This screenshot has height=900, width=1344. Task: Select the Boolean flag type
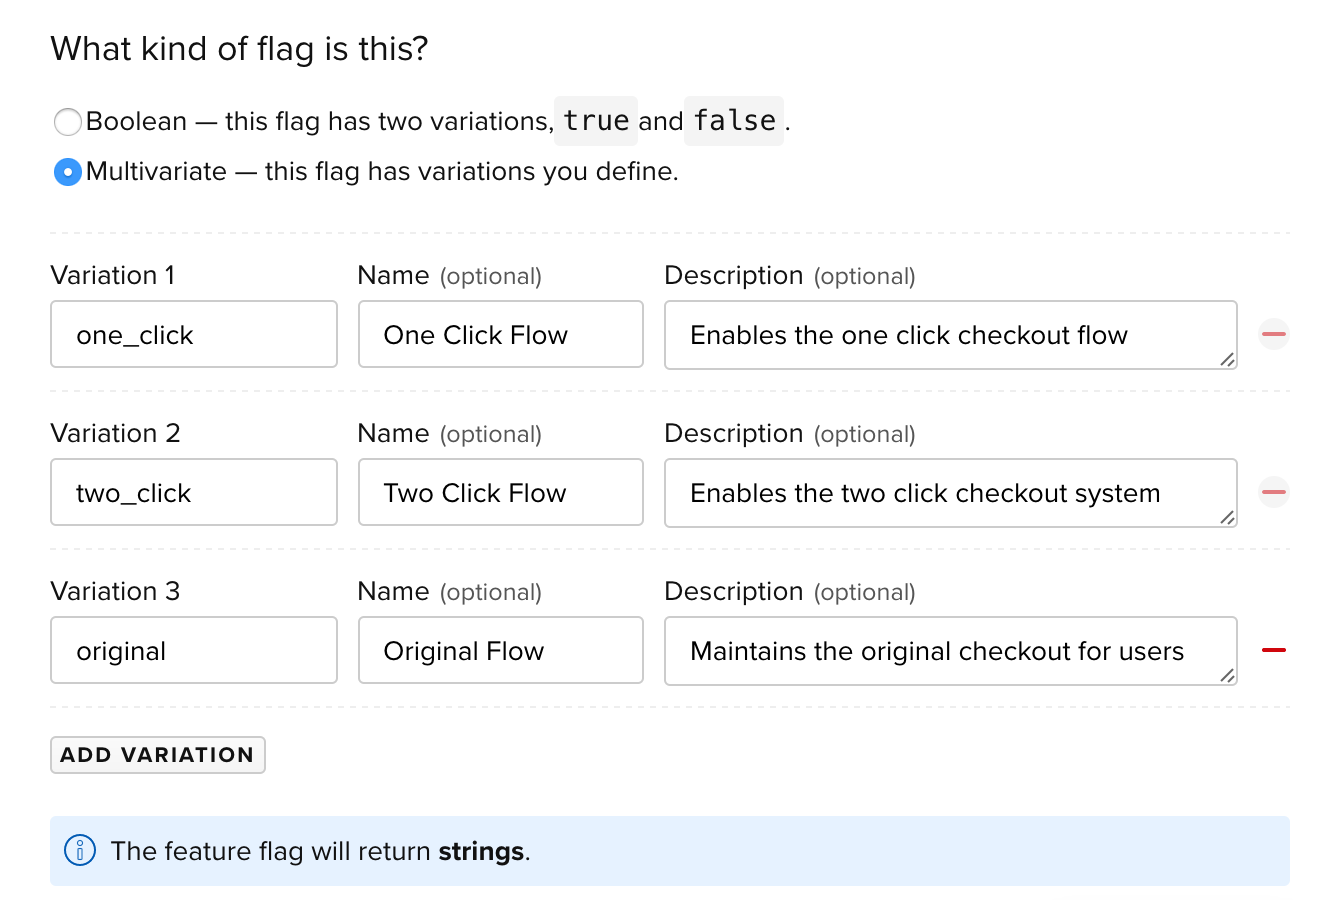[x=67, y=121]
